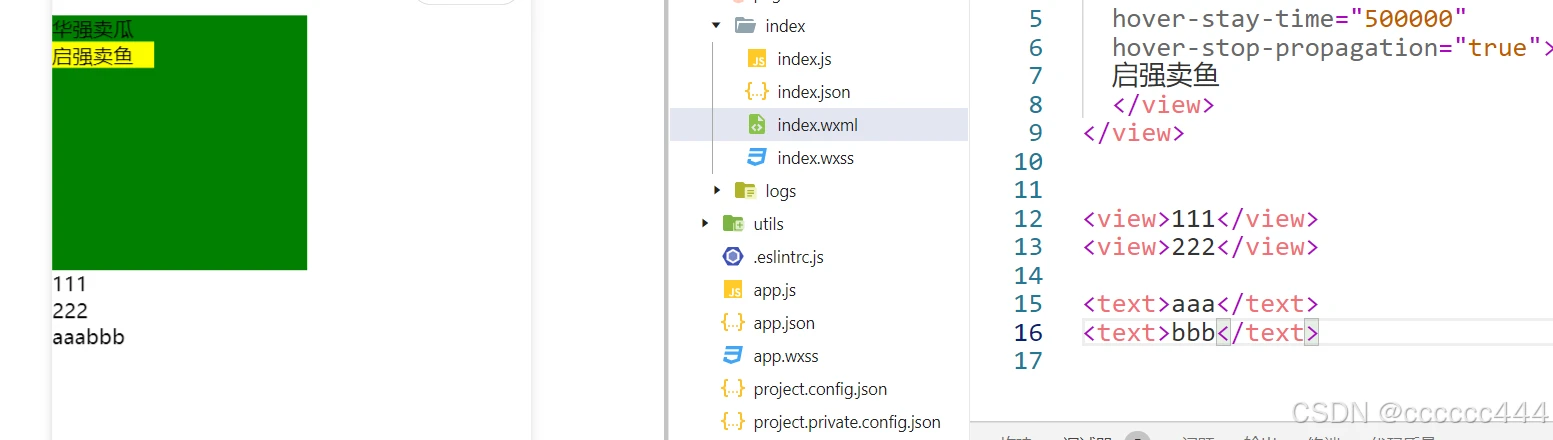Click the .eslintrc.js hexagon icon
This screenshot has height=440, width=1553.
(x=733, y=257)
